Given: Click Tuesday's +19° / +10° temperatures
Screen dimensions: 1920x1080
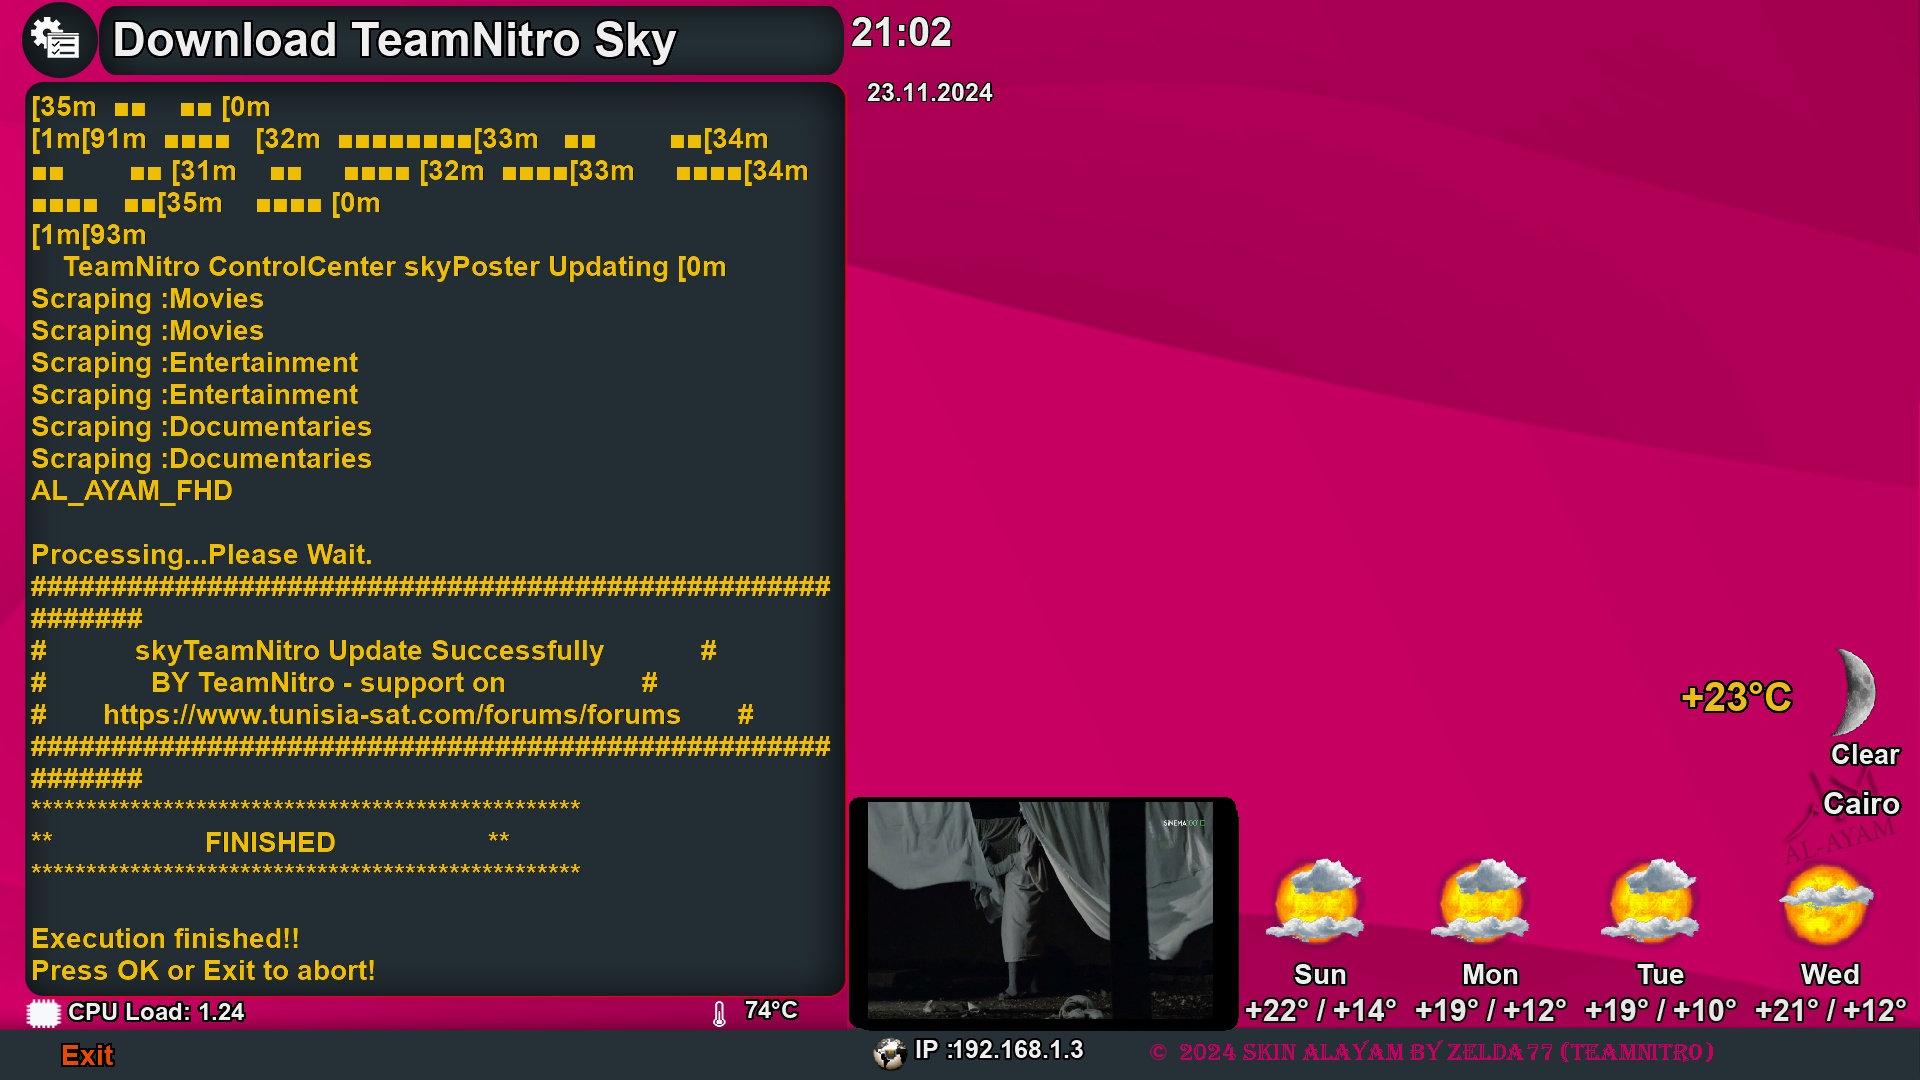Looking at the screenshot, I should click(1660, 1011).
